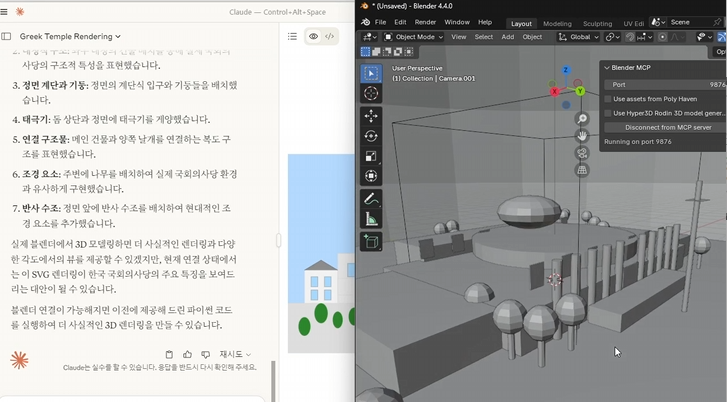Viewport: 727px width, 402px height.
Task: Give Claude's response a thumbs up
Action: [x=187, y=354]
